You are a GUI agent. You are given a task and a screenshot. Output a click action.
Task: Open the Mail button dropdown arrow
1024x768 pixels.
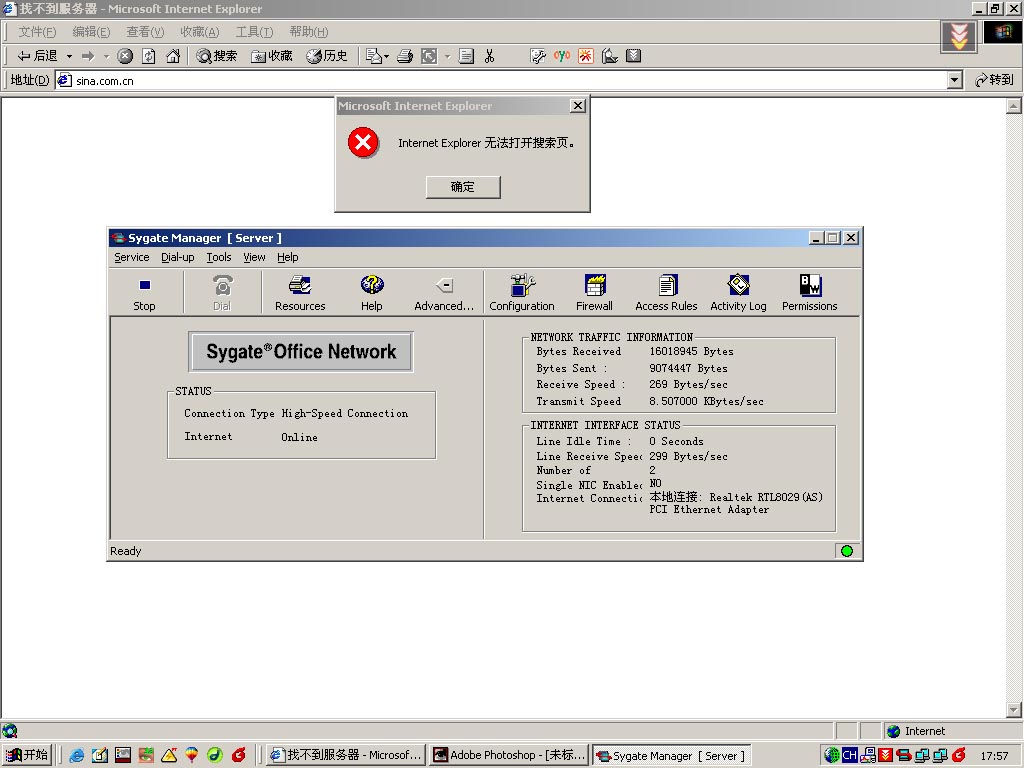coord(386,57)
